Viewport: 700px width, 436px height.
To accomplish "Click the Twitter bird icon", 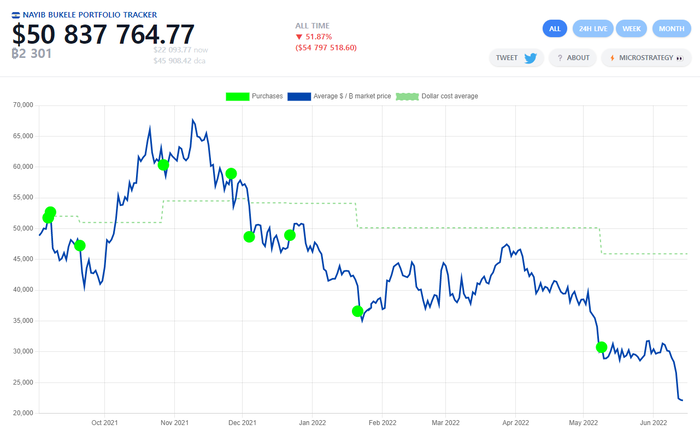I will 530,58.
